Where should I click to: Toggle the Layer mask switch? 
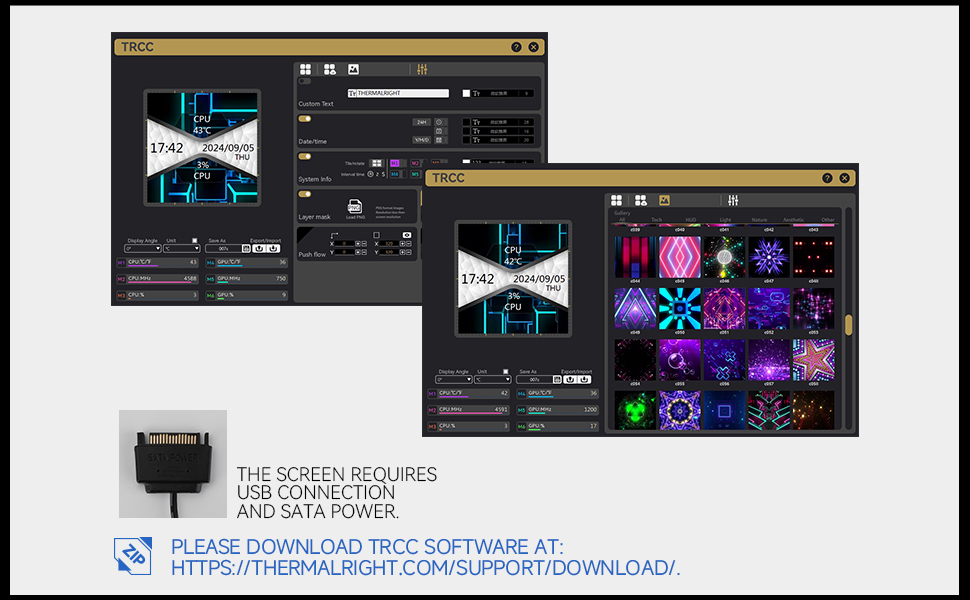(x=304, y=194)
